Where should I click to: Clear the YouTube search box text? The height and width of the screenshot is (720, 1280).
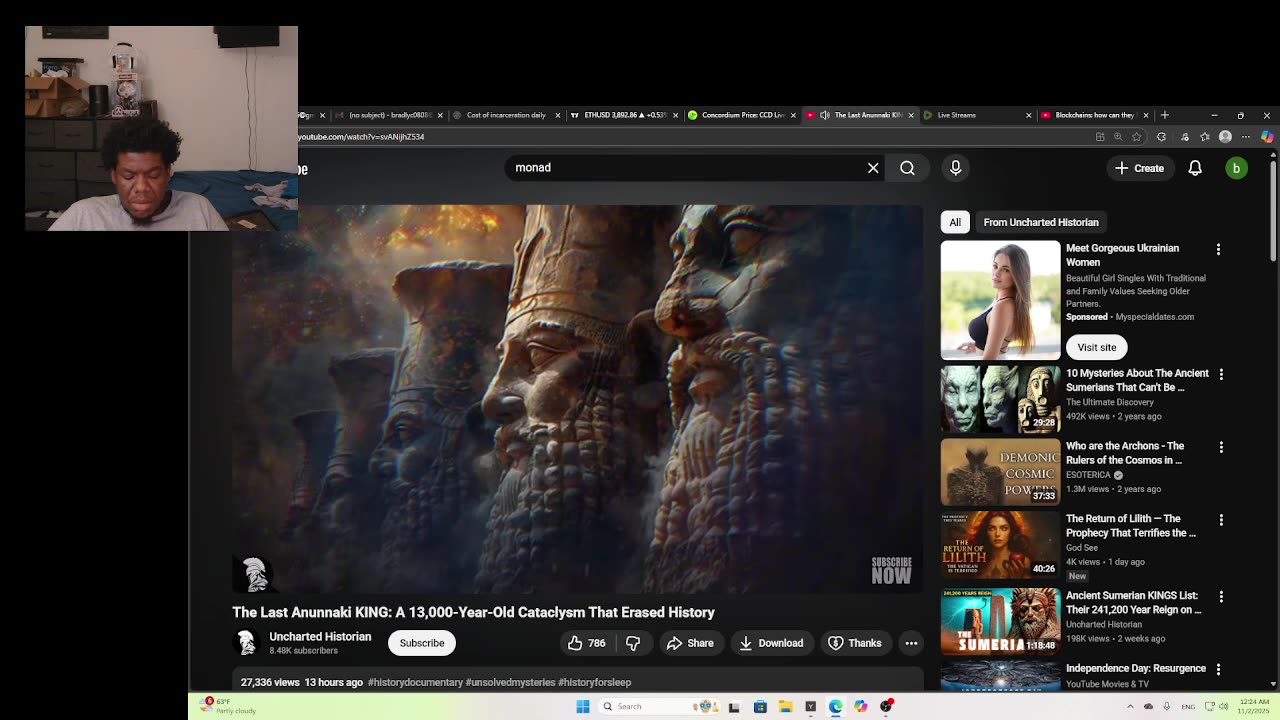[x=873, y=168]
